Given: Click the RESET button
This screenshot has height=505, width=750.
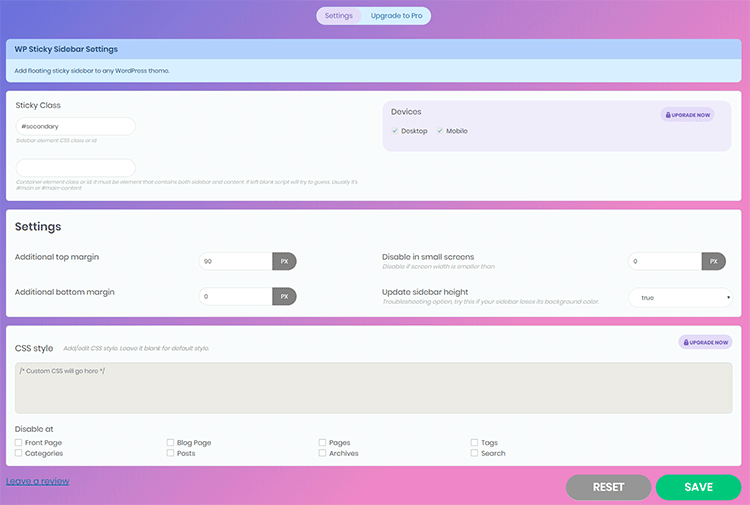Looking at the screenshot, I should pyautogui.click(x=608, y=487).
